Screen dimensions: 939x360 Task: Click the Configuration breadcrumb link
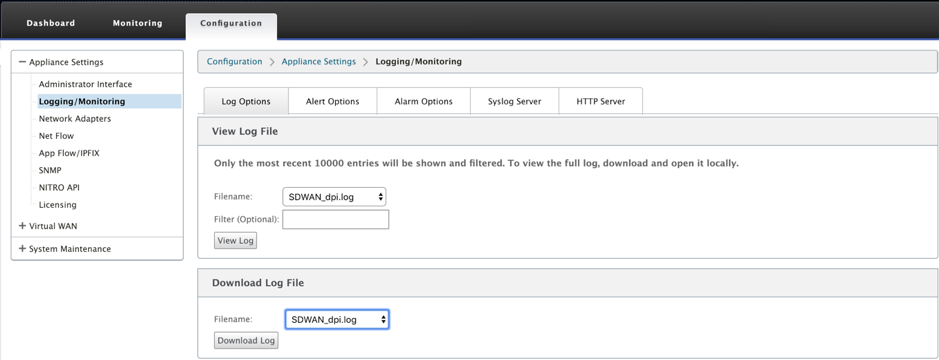click(234, 61)
